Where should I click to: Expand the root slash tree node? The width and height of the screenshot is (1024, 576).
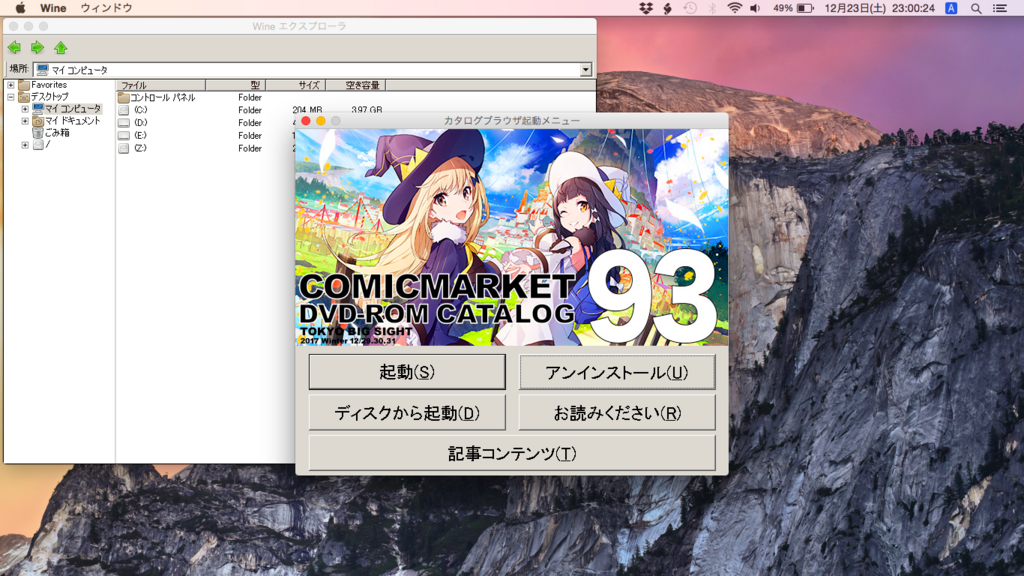click(25, 145)
